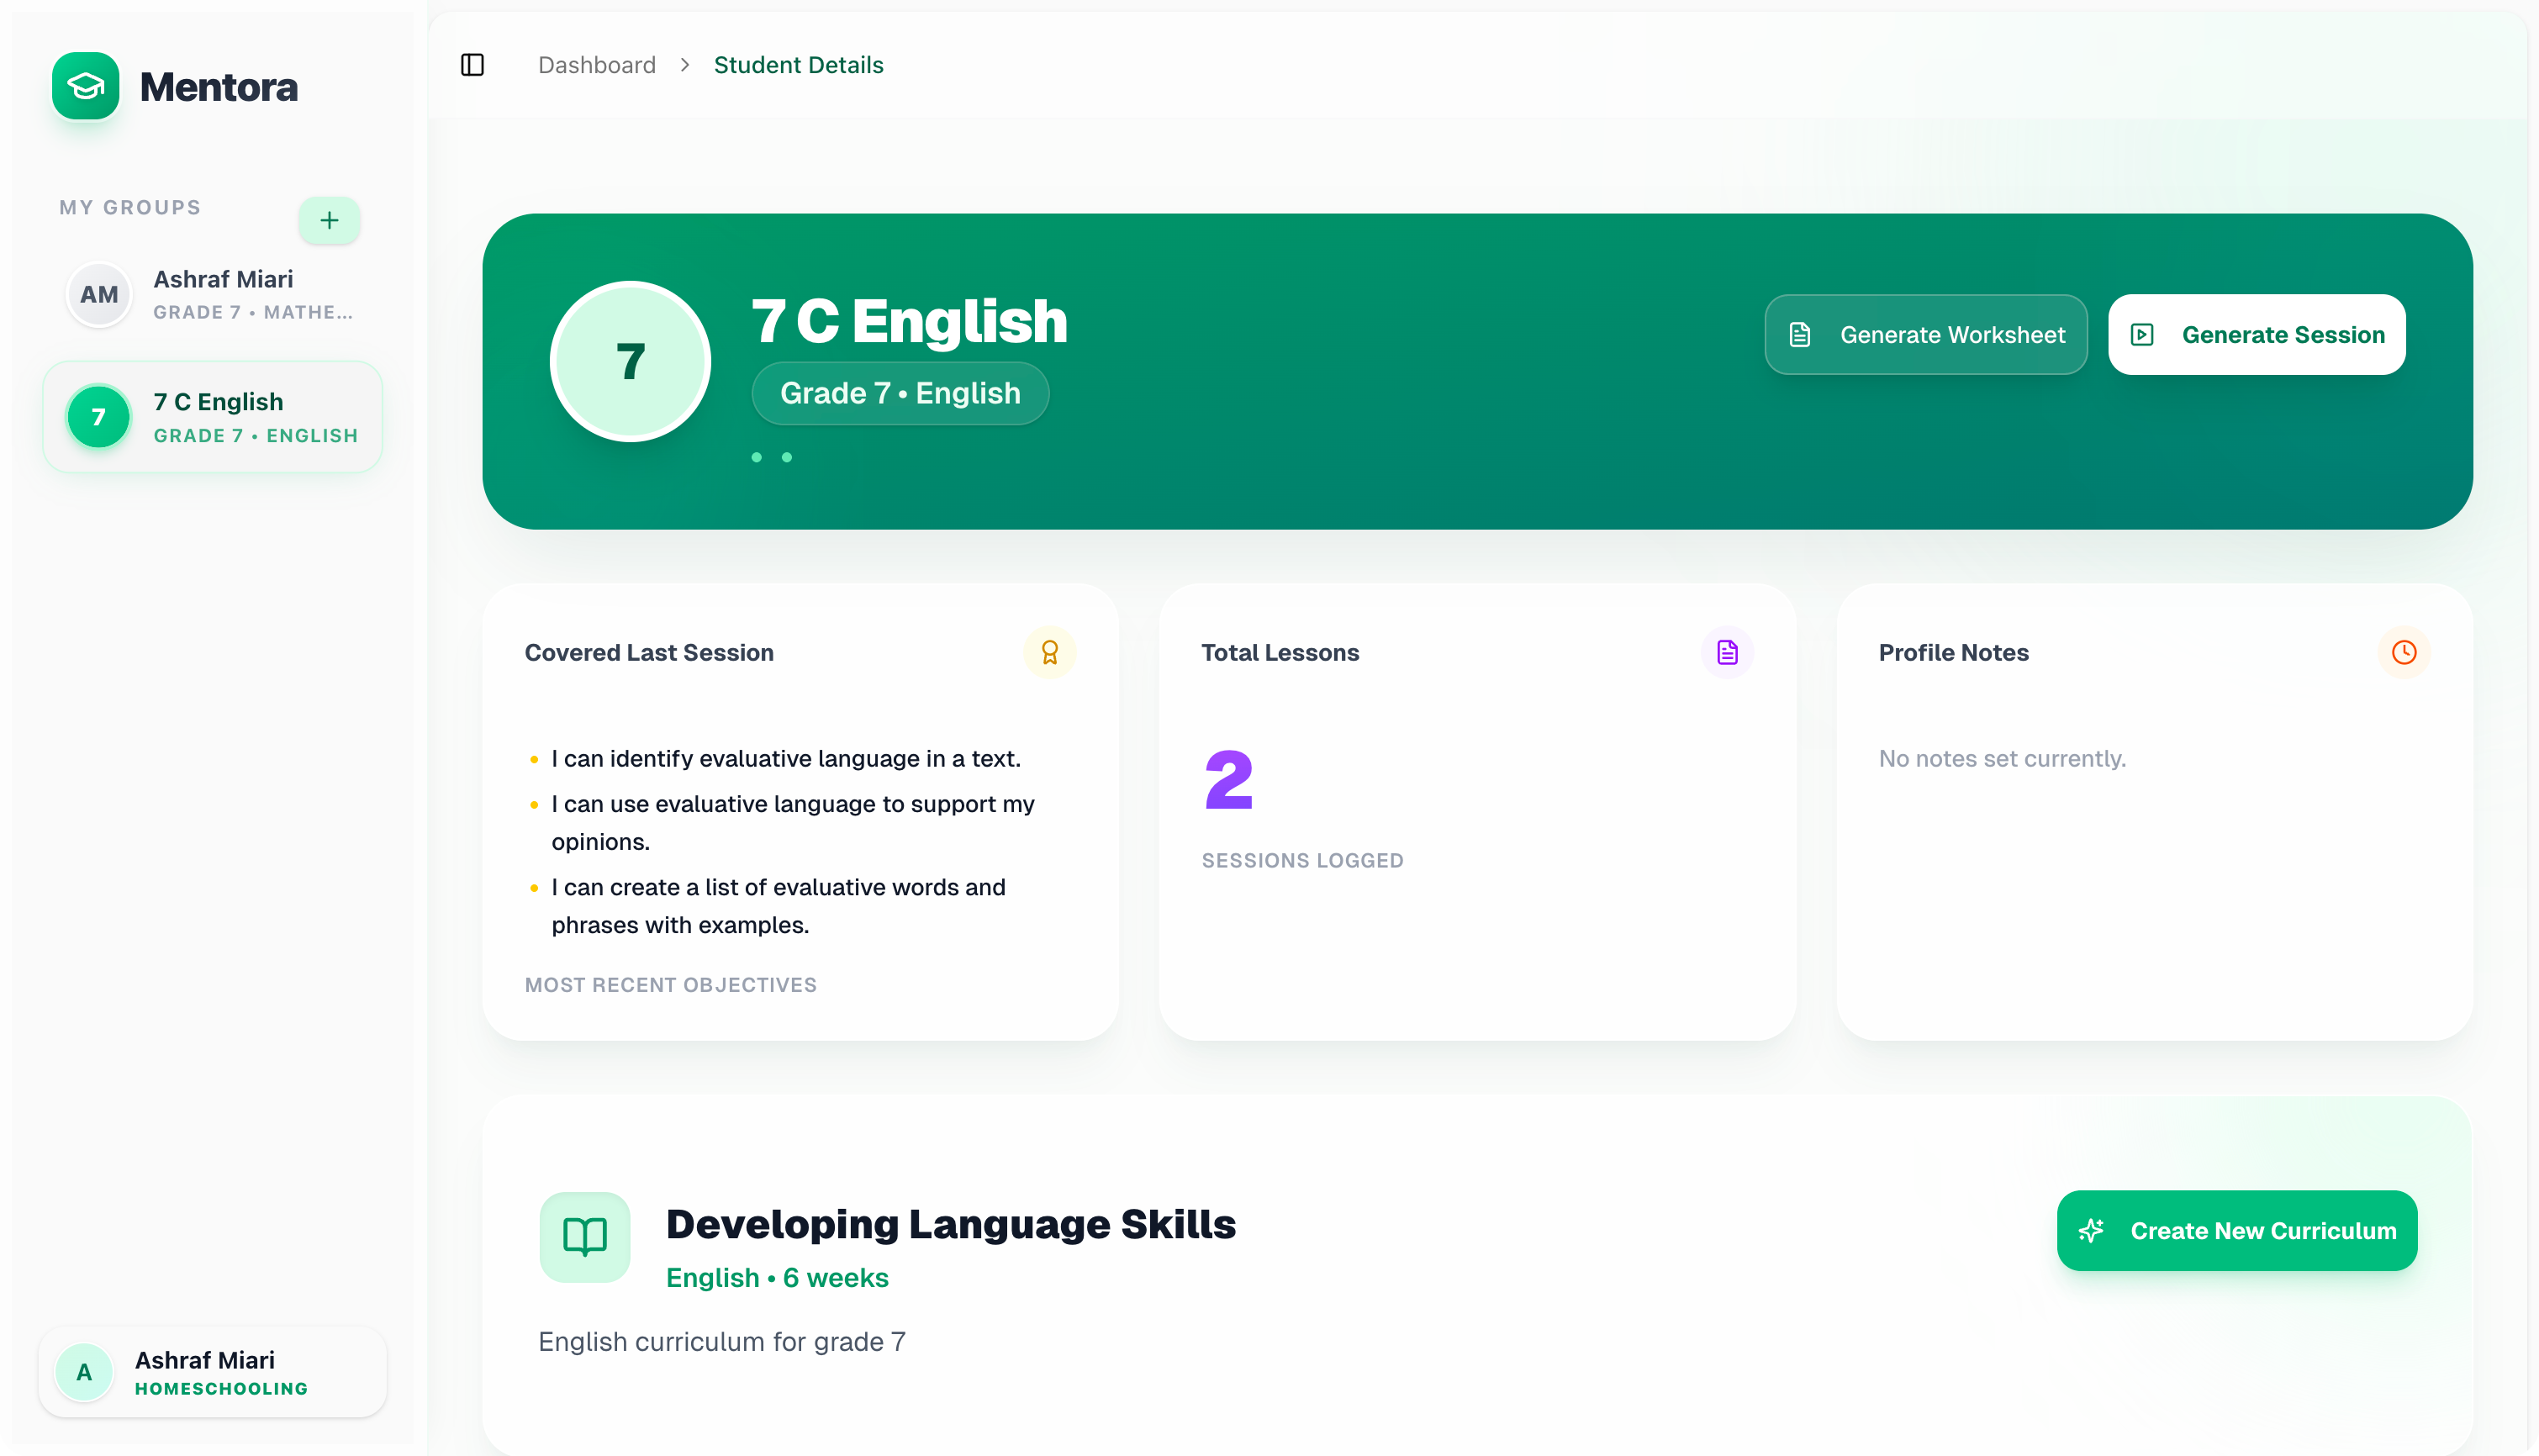
Task: Click Generate Worksheet button
Action: pyautogui.click(x=1925, y=335)
